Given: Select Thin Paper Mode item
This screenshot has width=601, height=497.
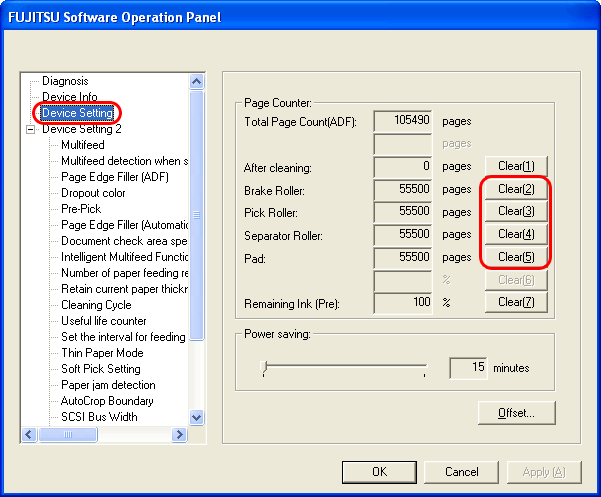Looking at the screenshot, I should point(102,353).
